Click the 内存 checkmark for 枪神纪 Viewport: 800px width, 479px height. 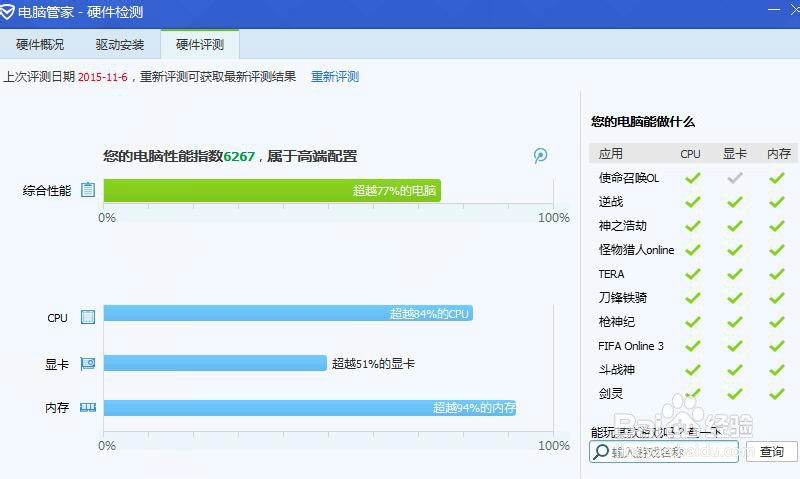[x=777, y=322]
